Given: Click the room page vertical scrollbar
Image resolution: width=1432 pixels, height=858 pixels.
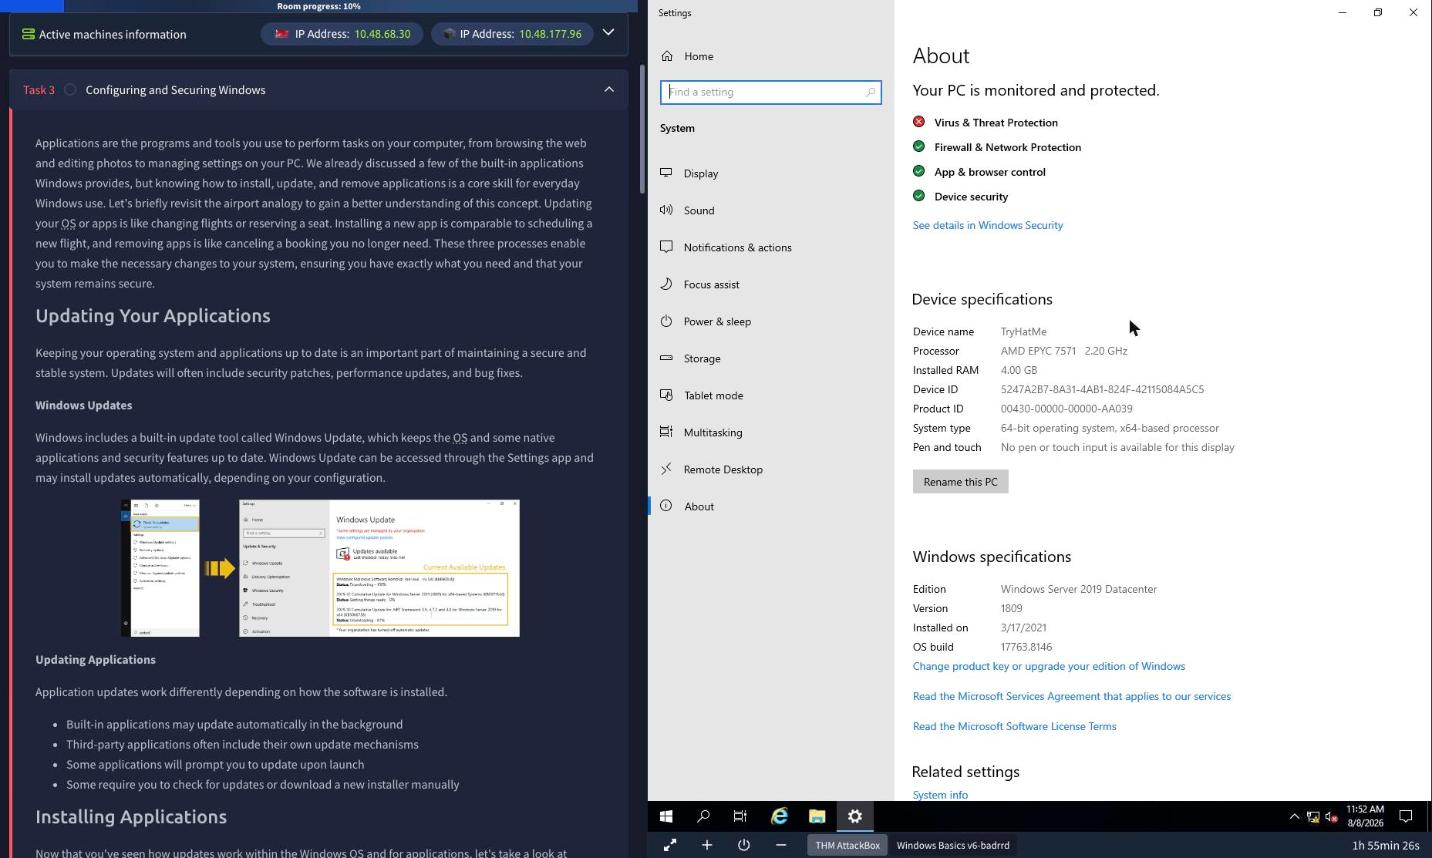Looking at the screenshot, I should click(x=642, y=129).
